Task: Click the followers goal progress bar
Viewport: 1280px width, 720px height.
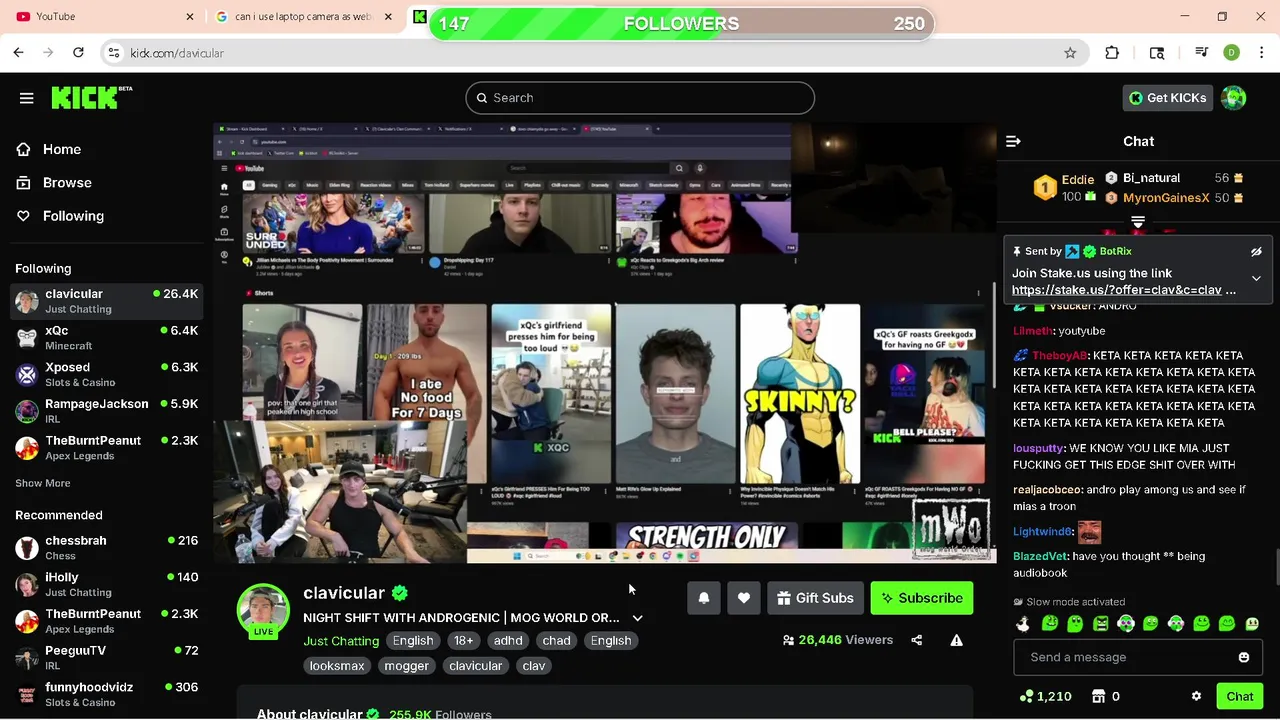Action: pyautogui.click(x=682, y=24)
